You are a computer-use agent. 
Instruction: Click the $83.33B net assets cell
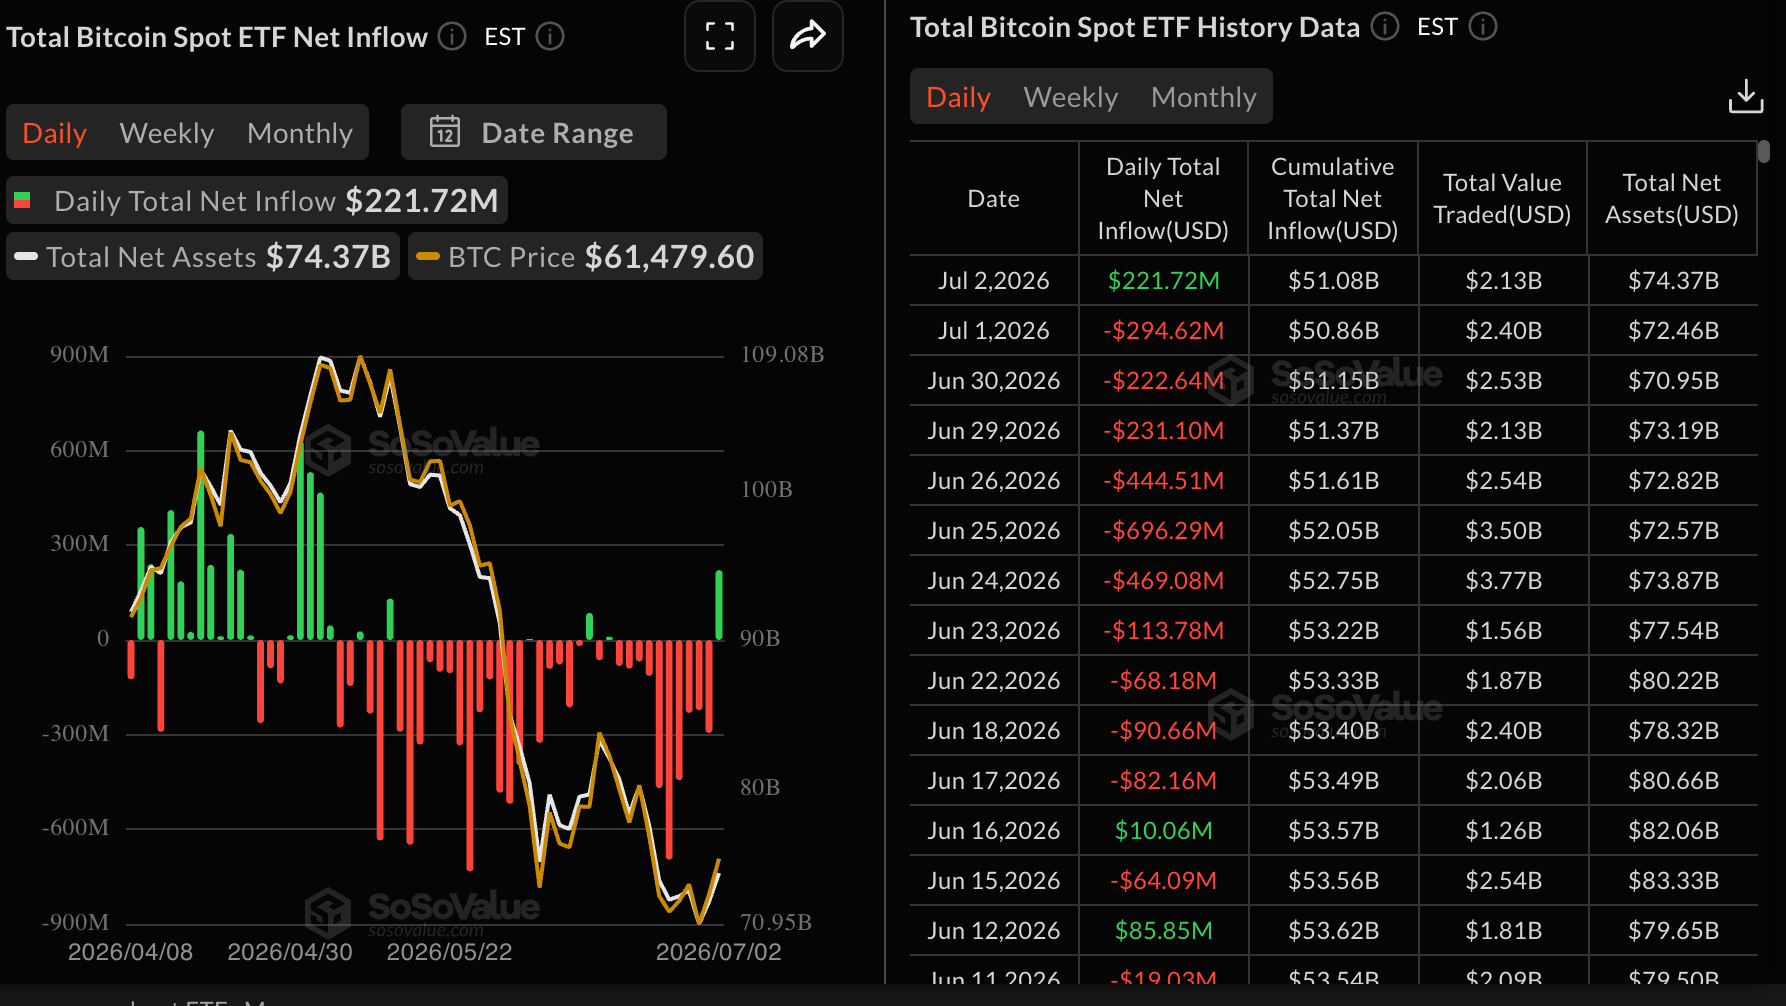click(1673, 881)
